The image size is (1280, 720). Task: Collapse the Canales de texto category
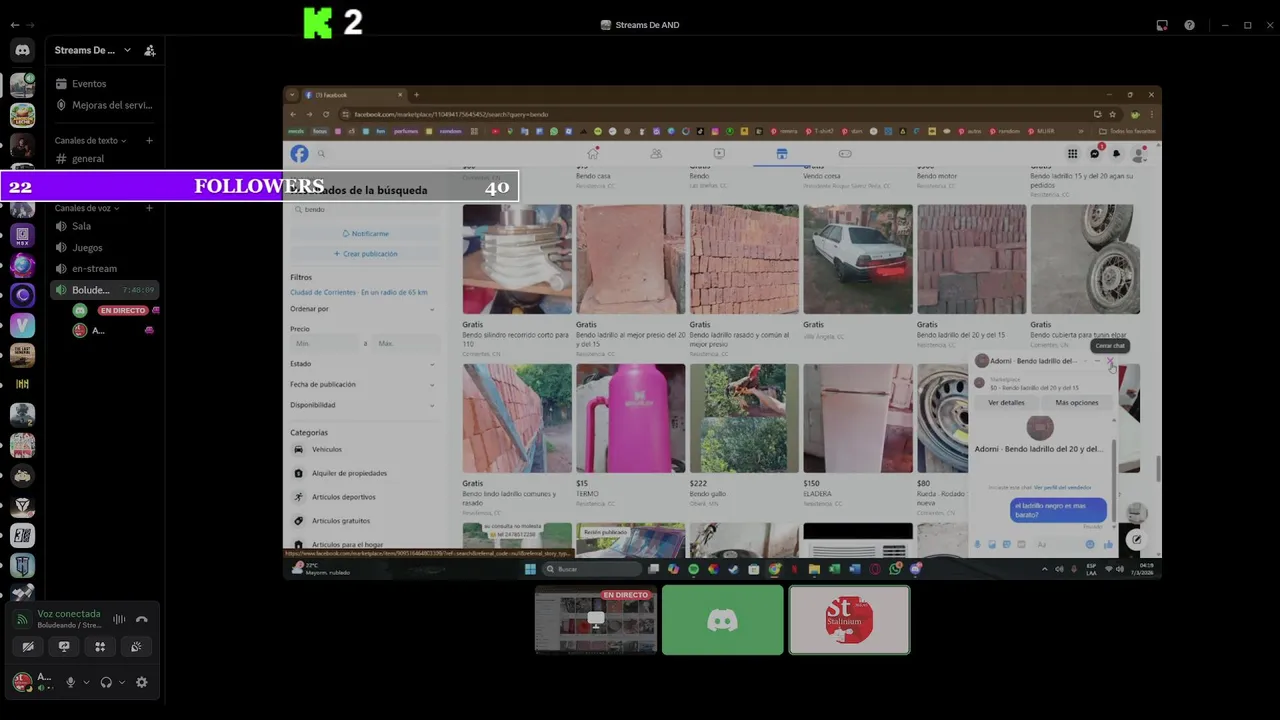pos(90,141)
